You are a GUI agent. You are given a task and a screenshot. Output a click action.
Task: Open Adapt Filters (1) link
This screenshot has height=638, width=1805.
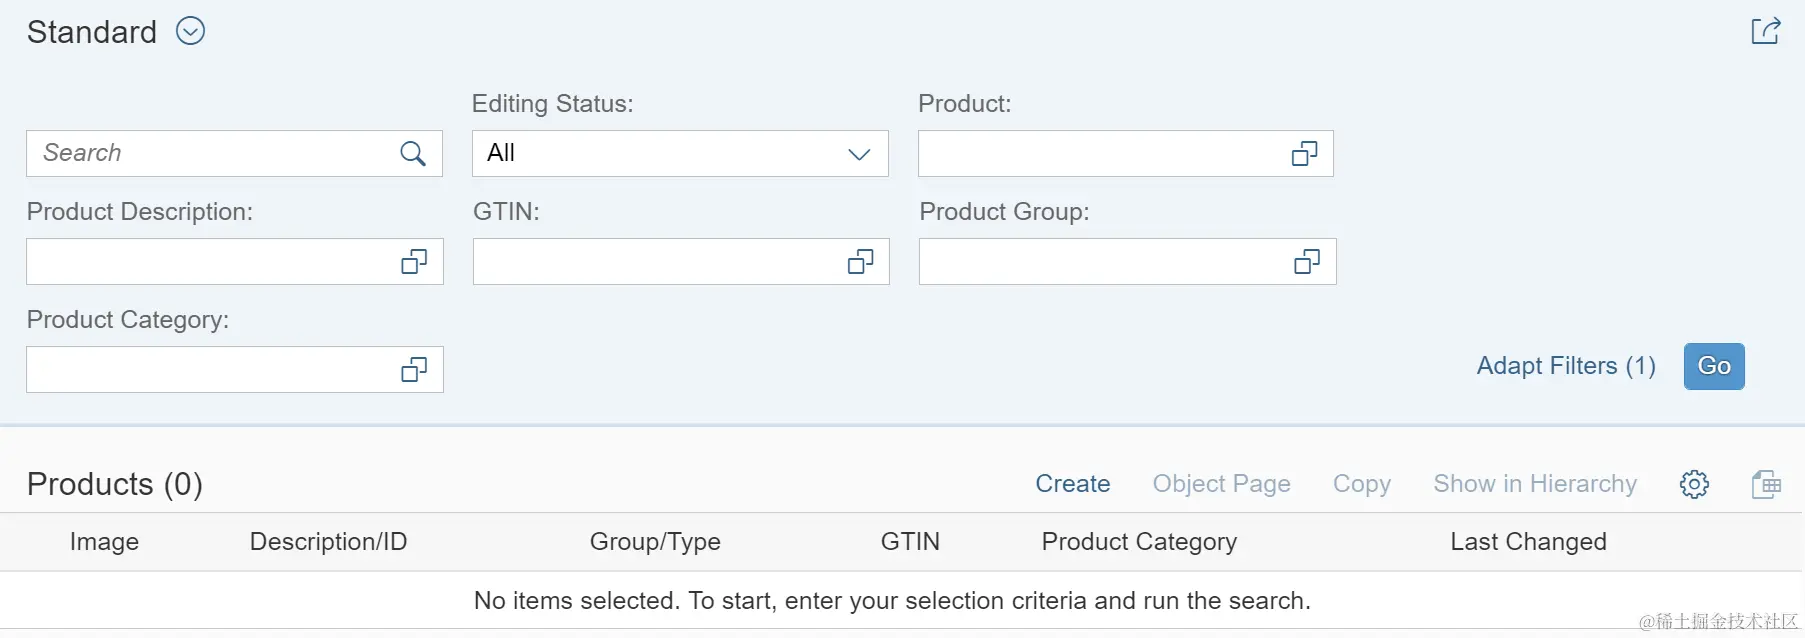coord(1566,366)
